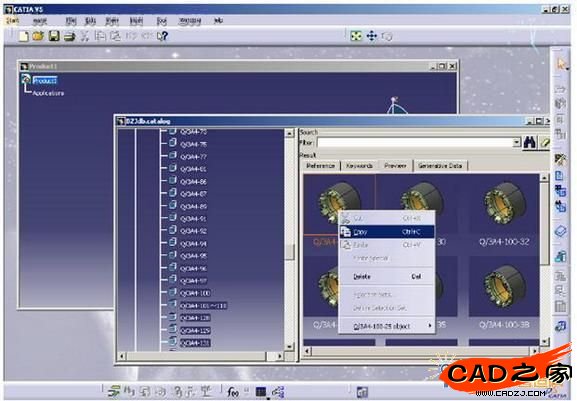Select the Product1 node in tree
The height and width of the screenshot is (401, 577).
[45, 80]
